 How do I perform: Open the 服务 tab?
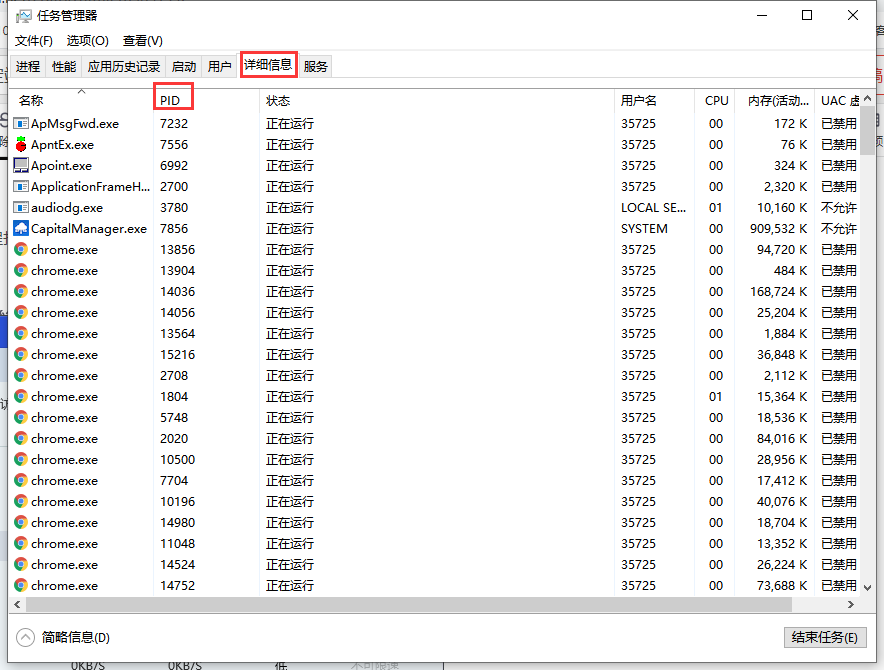pyautogui.click(x=315, y=65)
